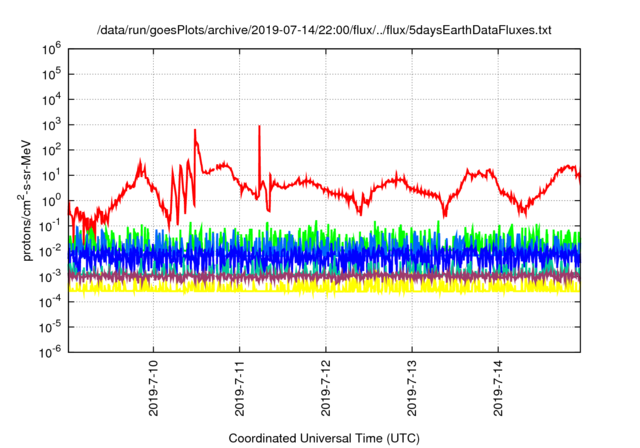Click the red flux peak before 2019-7-11
The width and height of the screenshot is (640, 448).
click(195, 131)
